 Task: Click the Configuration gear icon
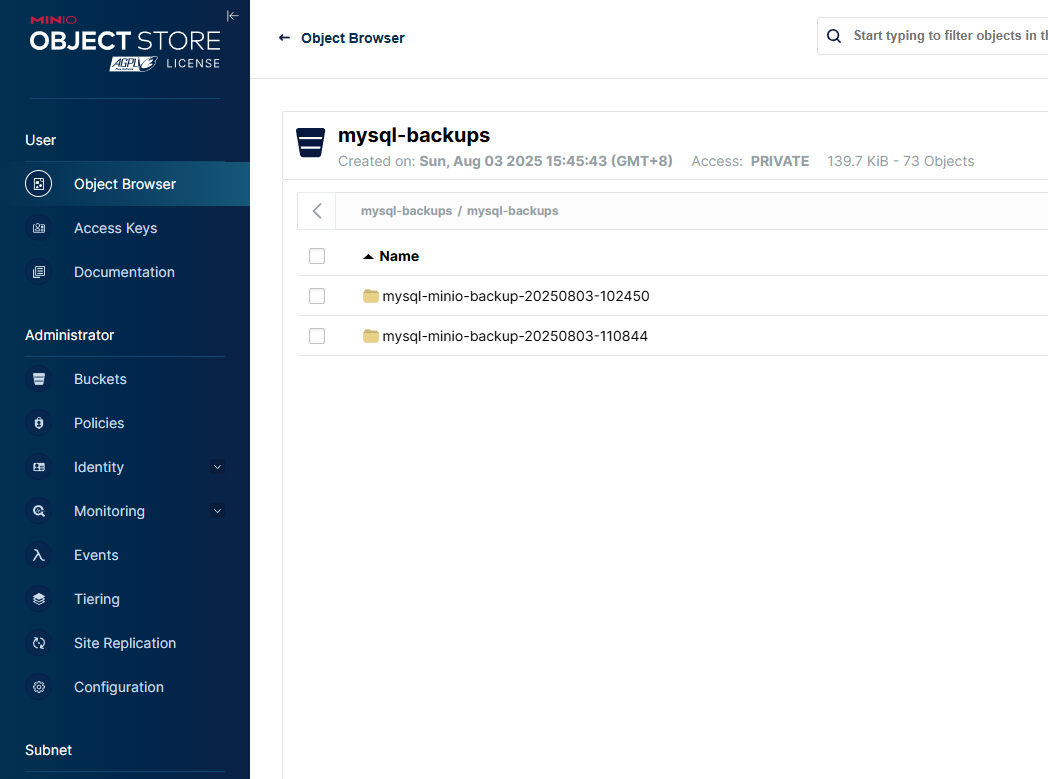pyautogui.click(x=39, y=687)
